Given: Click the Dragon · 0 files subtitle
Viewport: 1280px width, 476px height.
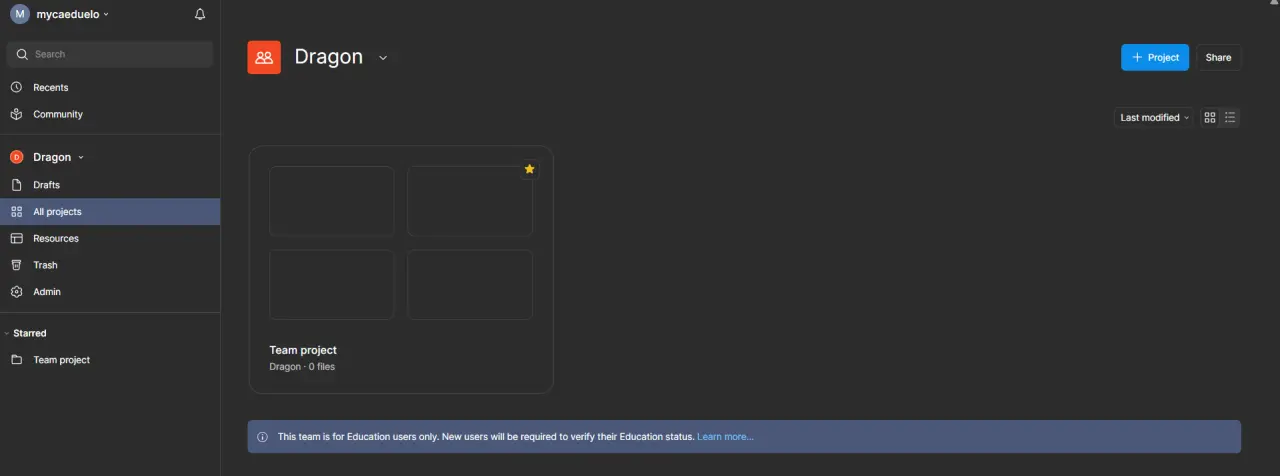Looking at the screenshot, I should (x=302, y=367).
